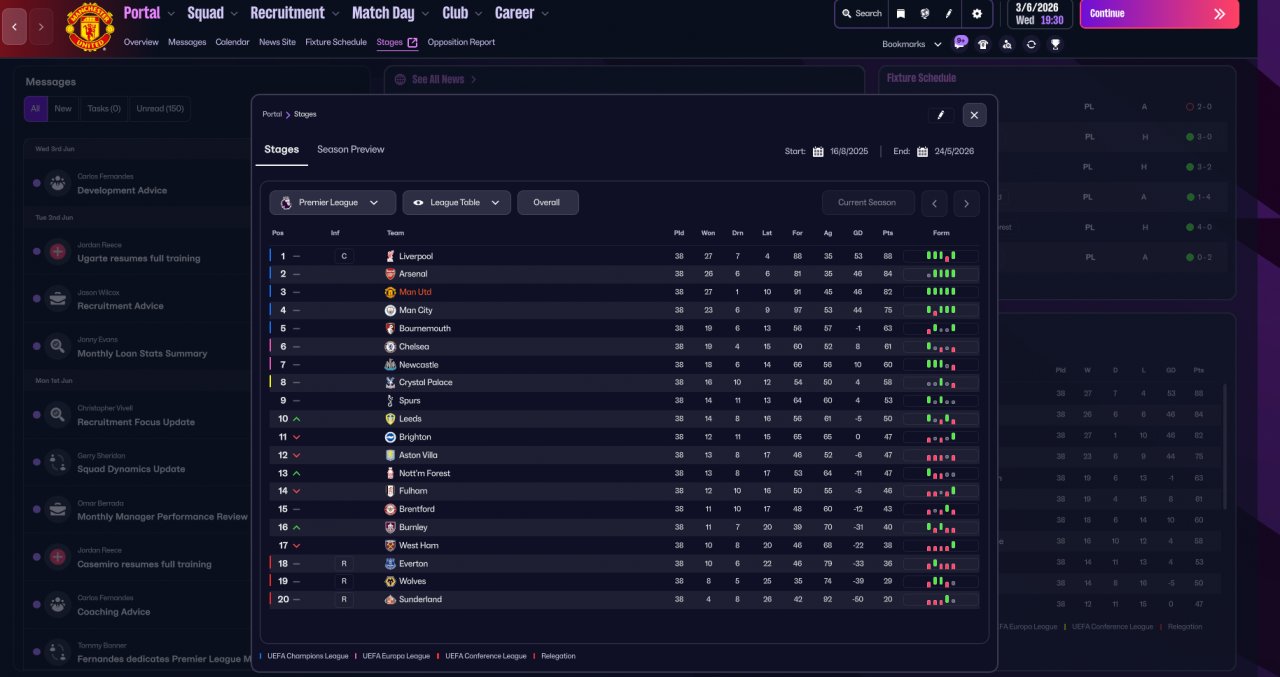Image resolution: width=1280 pixels, height=677 pixels.
Task: Select the Unread (150) filter
Action: coord(159,109)
